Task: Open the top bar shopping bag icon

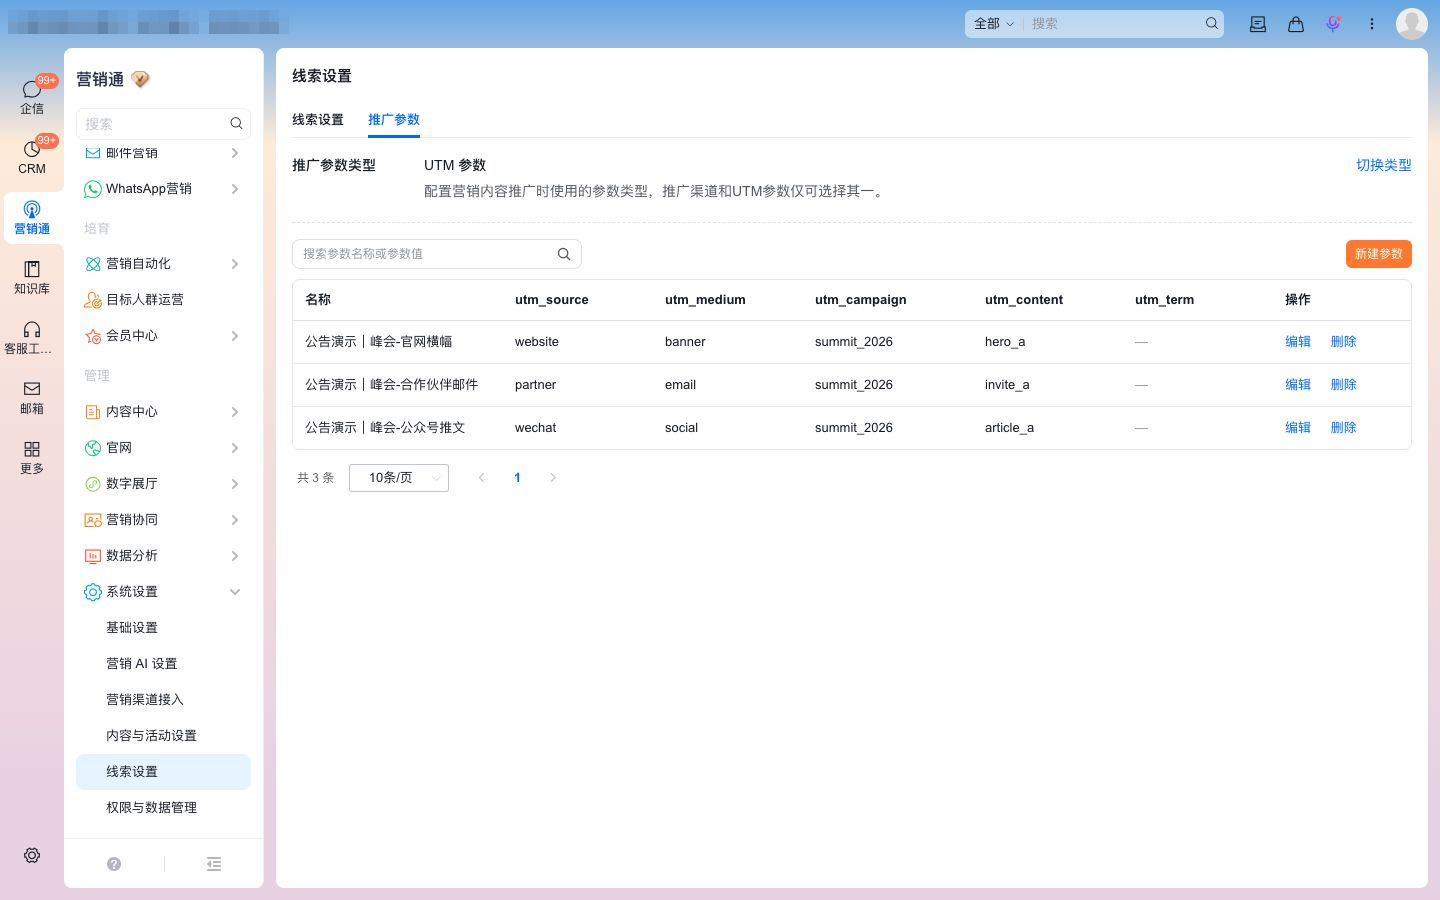Action: [1296, 24]
